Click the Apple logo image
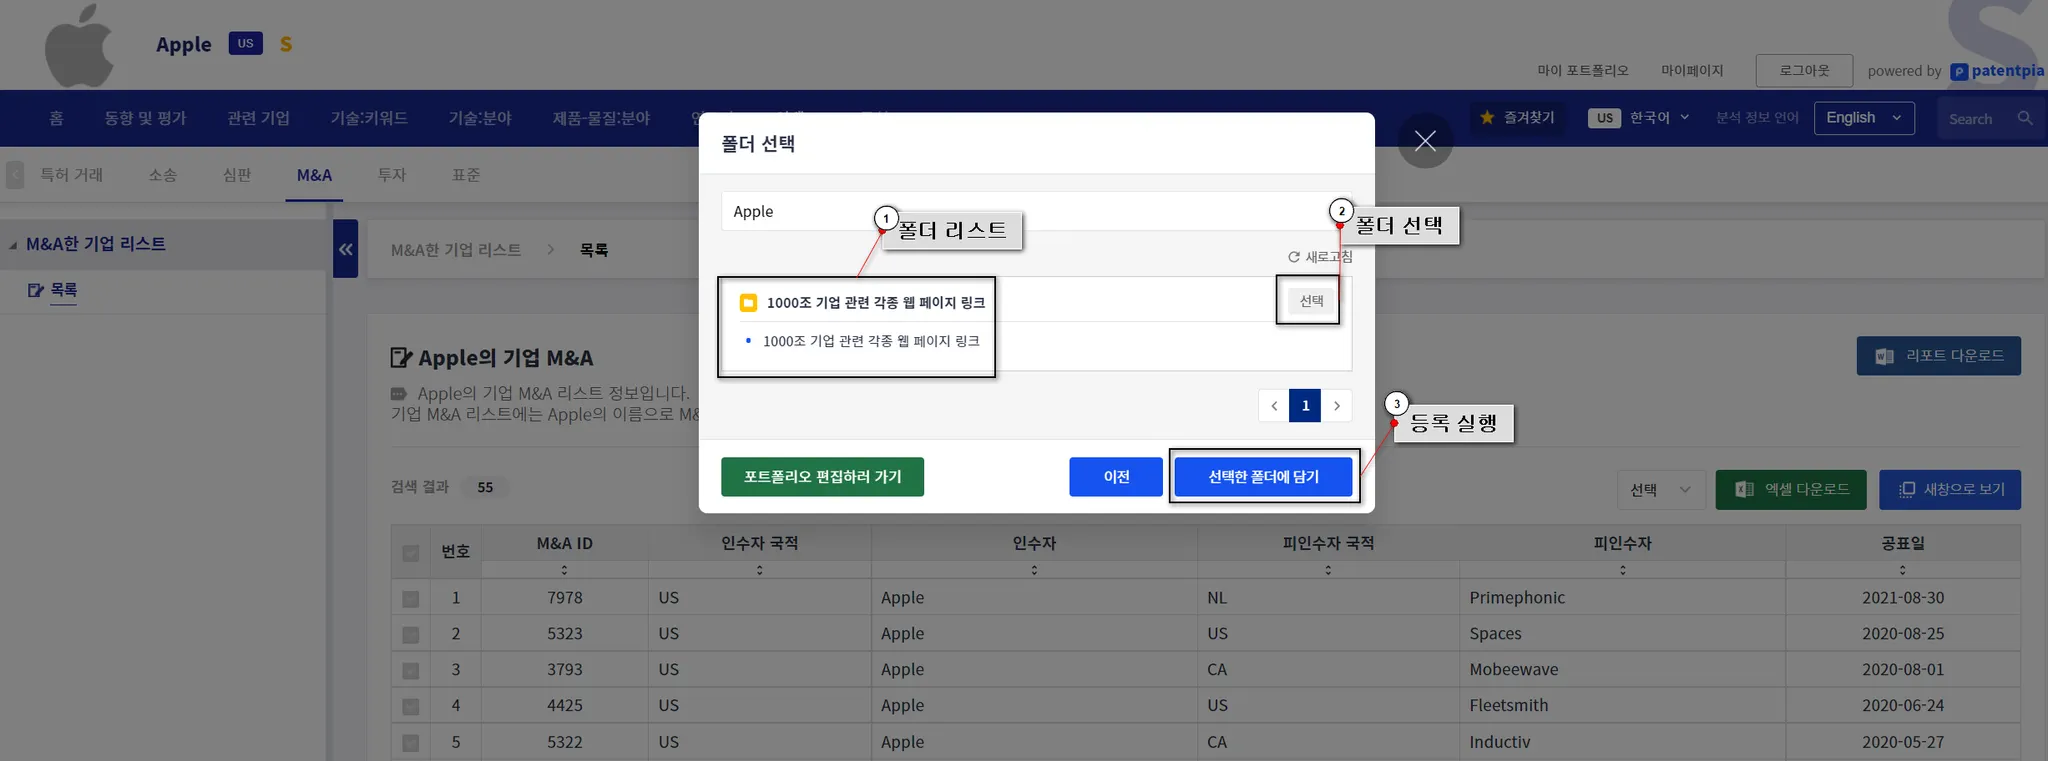The height and width of the screenshot is (761, 2048). pyautogui.click(x=79, y=45)
